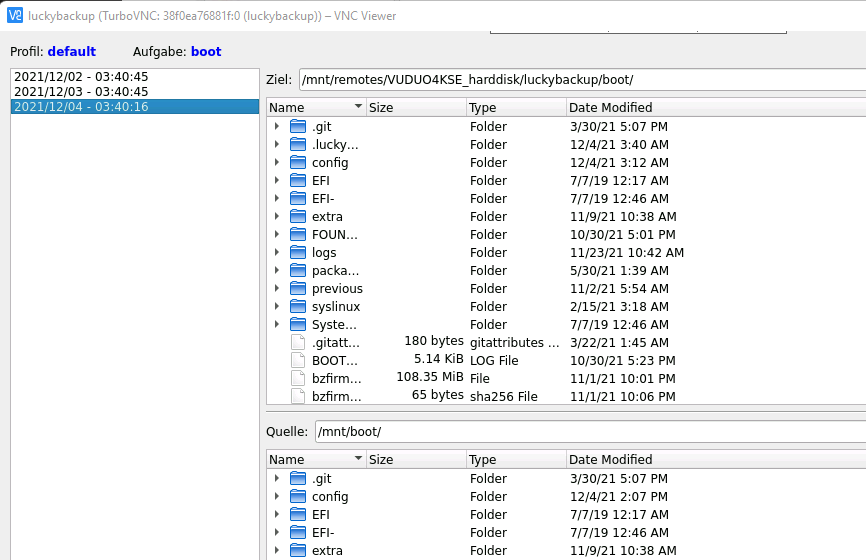Expand the .lucky... folder in Ziel tree
The height and width of the screenshot is (560, 866).
(x=277, y=145)
